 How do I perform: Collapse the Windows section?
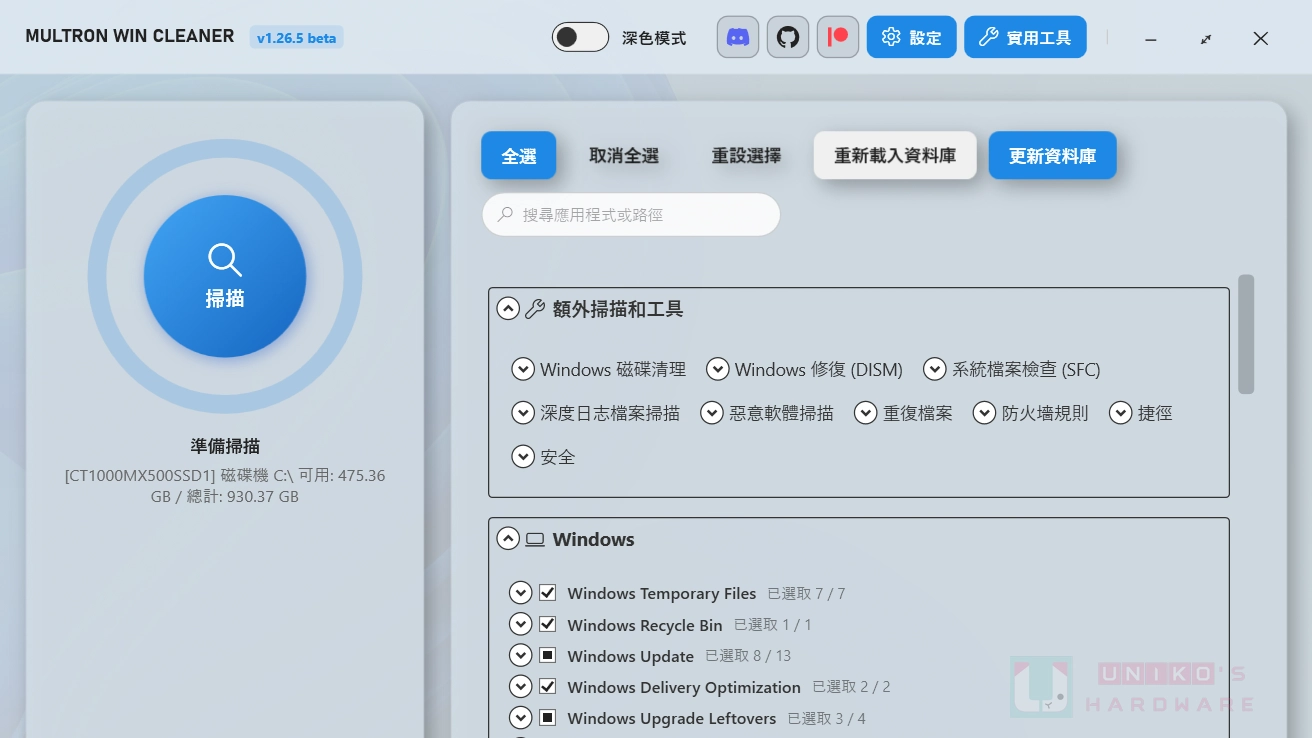[508, 539]
